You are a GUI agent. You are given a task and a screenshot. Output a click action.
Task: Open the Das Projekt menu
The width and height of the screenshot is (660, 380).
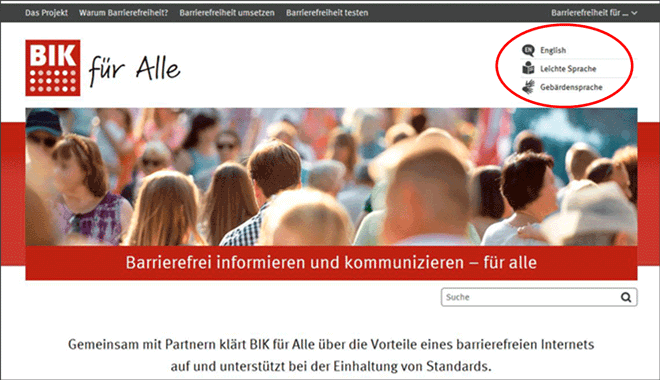[x=46, y=13]
